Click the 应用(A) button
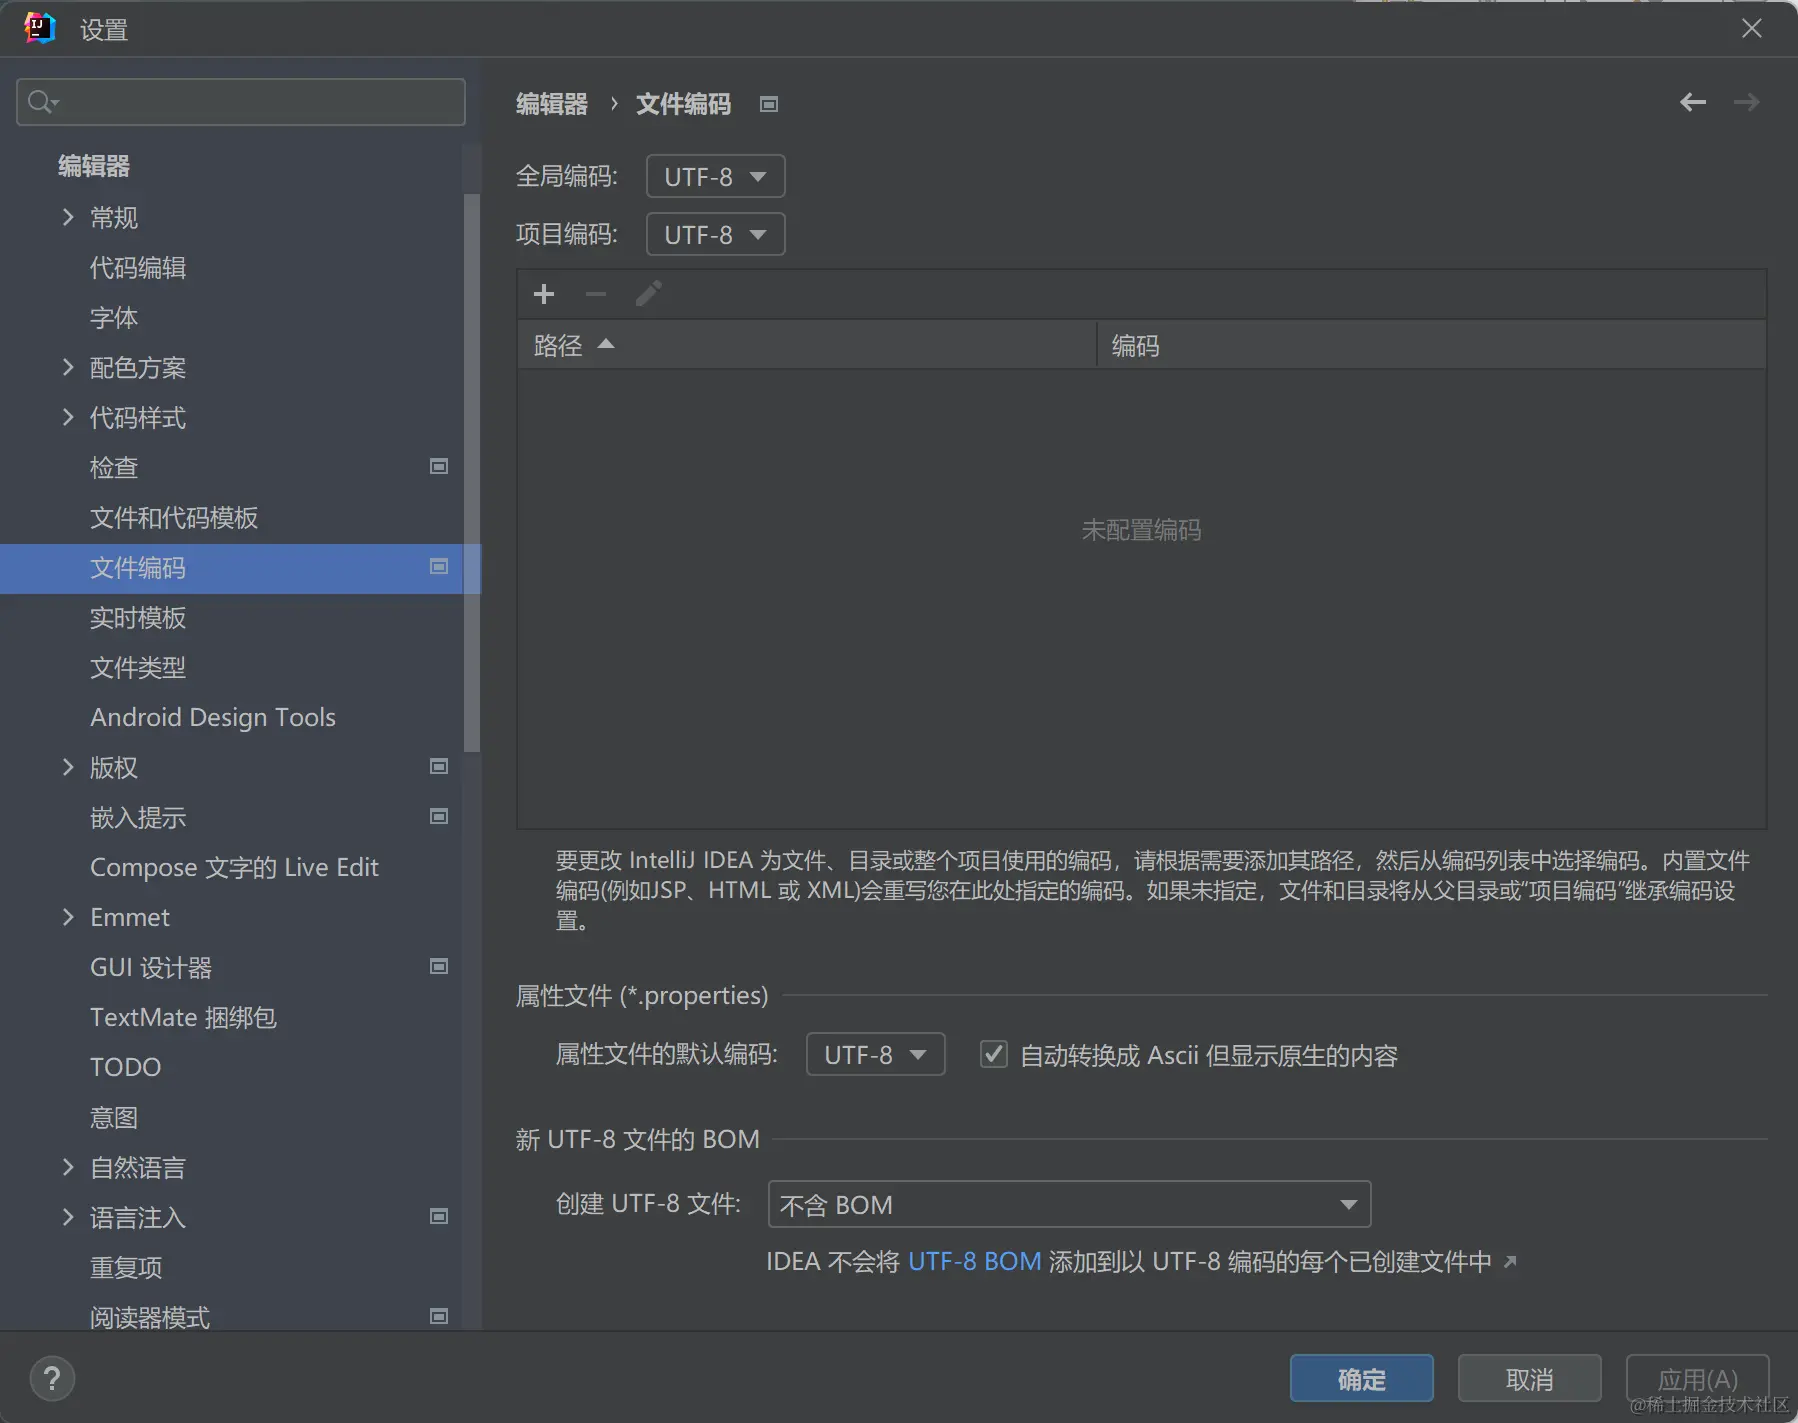 (x=1697, y=1379)
